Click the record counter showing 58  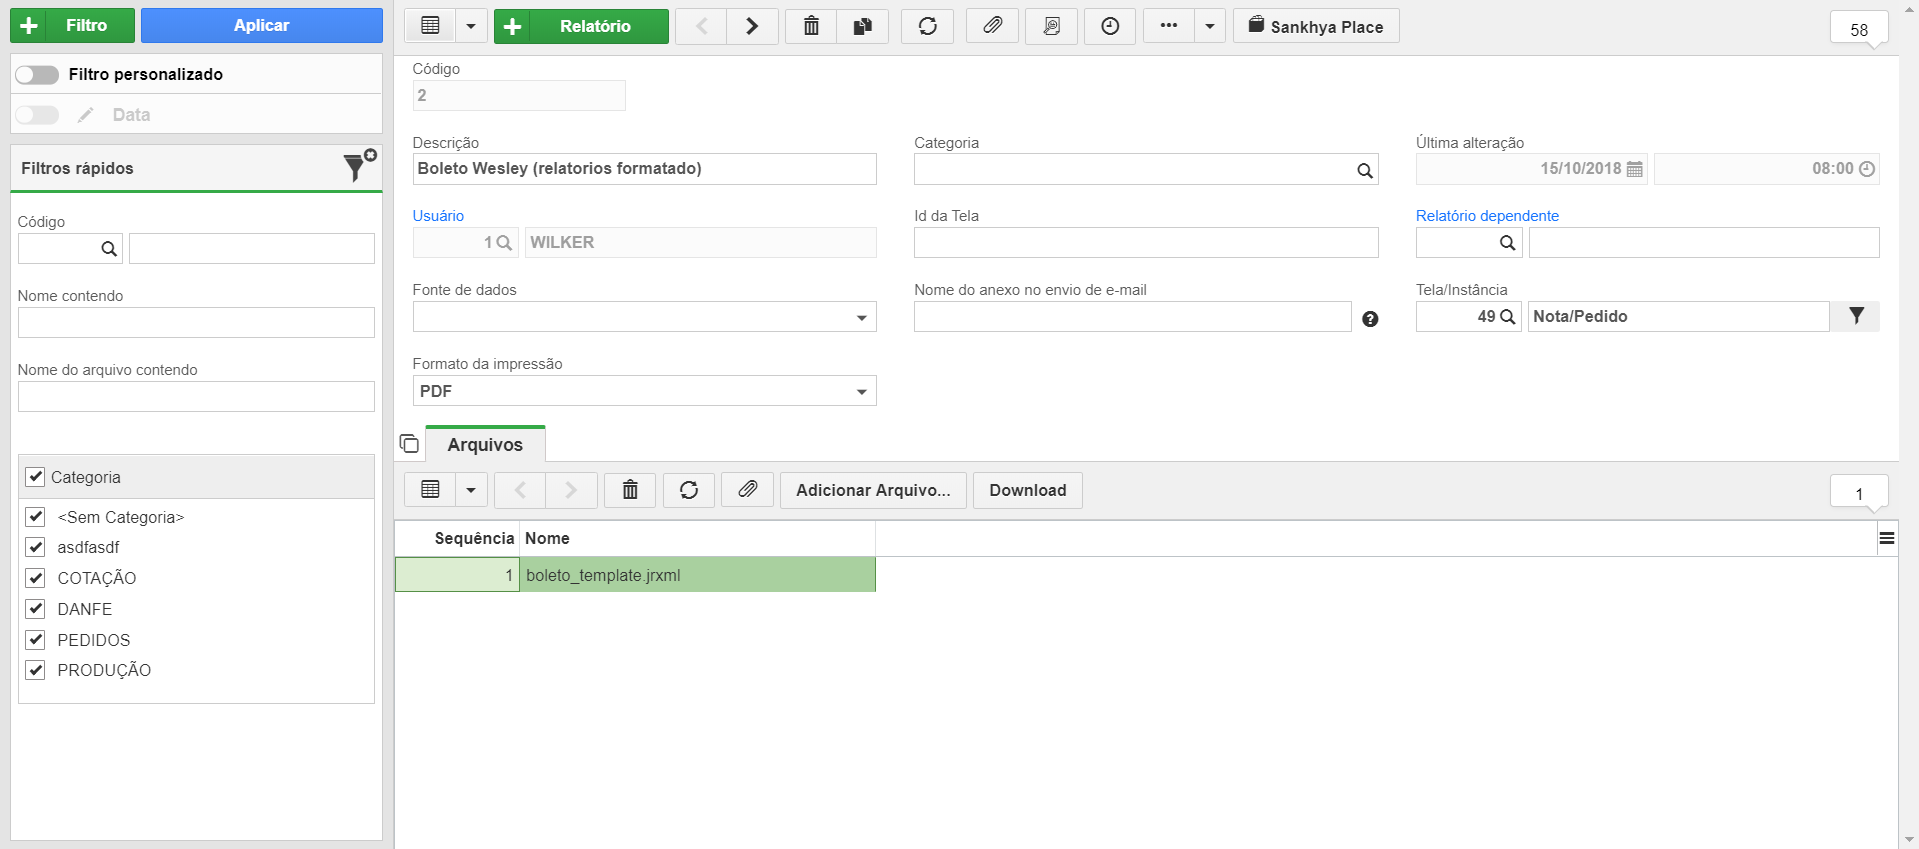pos(1859,29)
